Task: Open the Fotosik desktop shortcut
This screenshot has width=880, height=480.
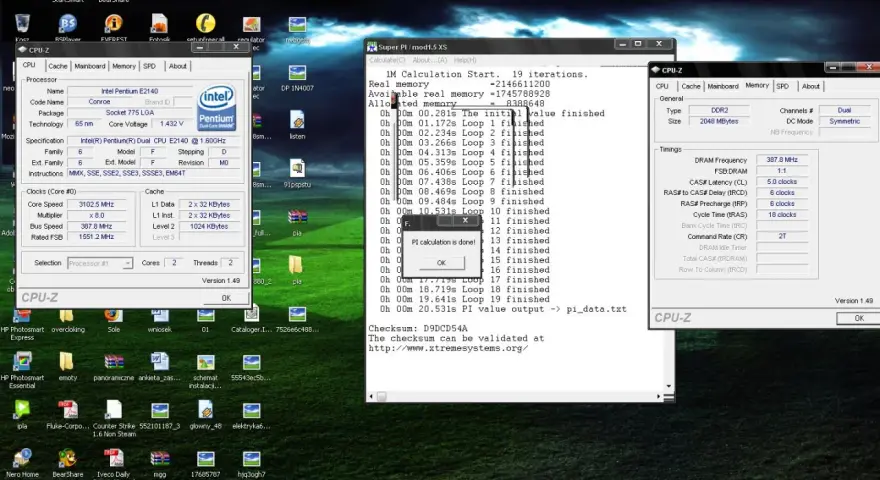Action: [x=160, y=26]
